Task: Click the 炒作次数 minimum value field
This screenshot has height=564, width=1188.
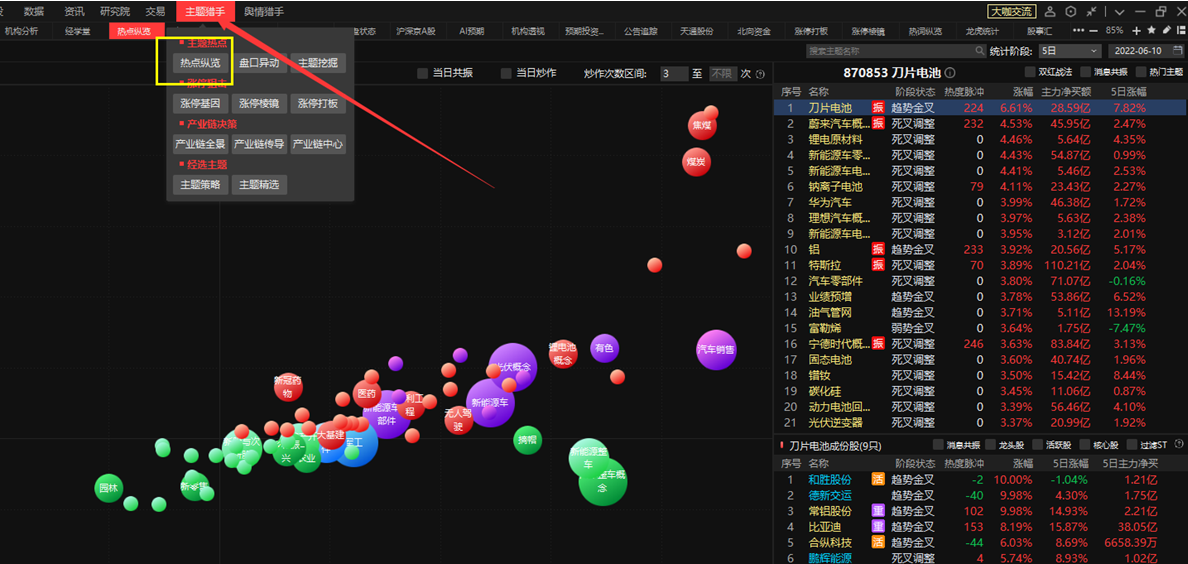Action: point(673,74)
